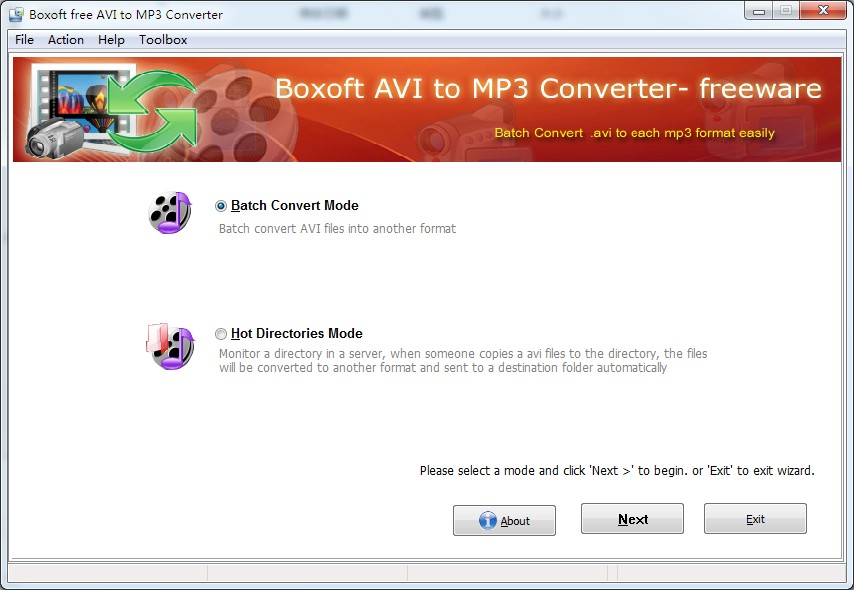
Task: Select the Batch Convert Mode radio button
Action: (221, 206)
